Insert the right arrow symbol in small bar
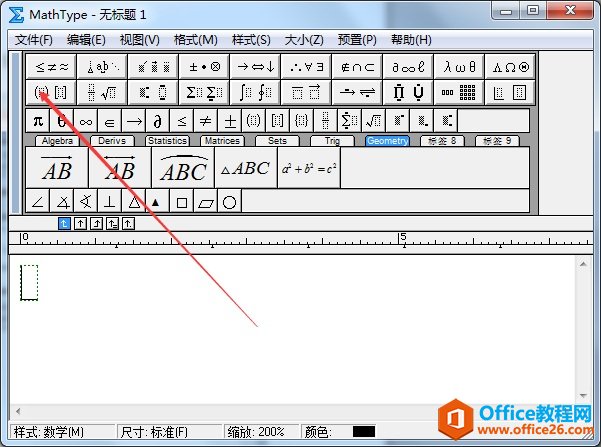This screenshot has width=601, height=447. coord(134,121)
